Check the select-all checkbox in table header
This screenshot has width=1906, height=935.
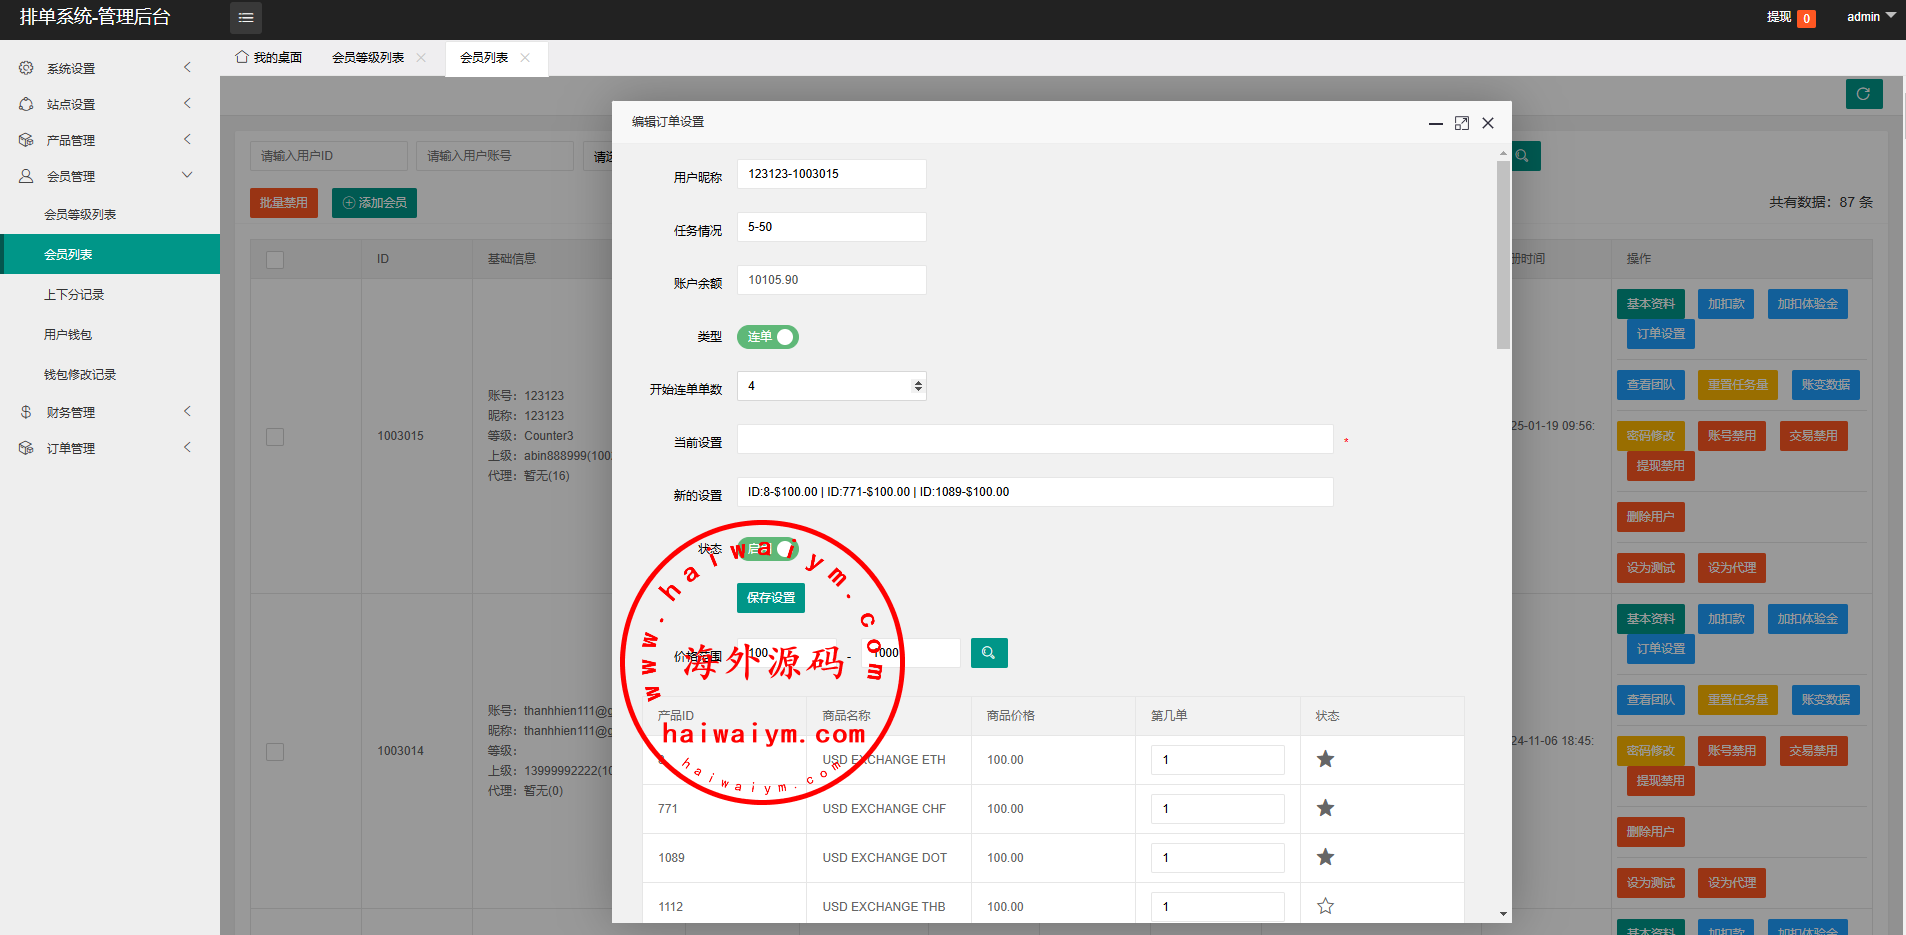[x=275, y=260]
